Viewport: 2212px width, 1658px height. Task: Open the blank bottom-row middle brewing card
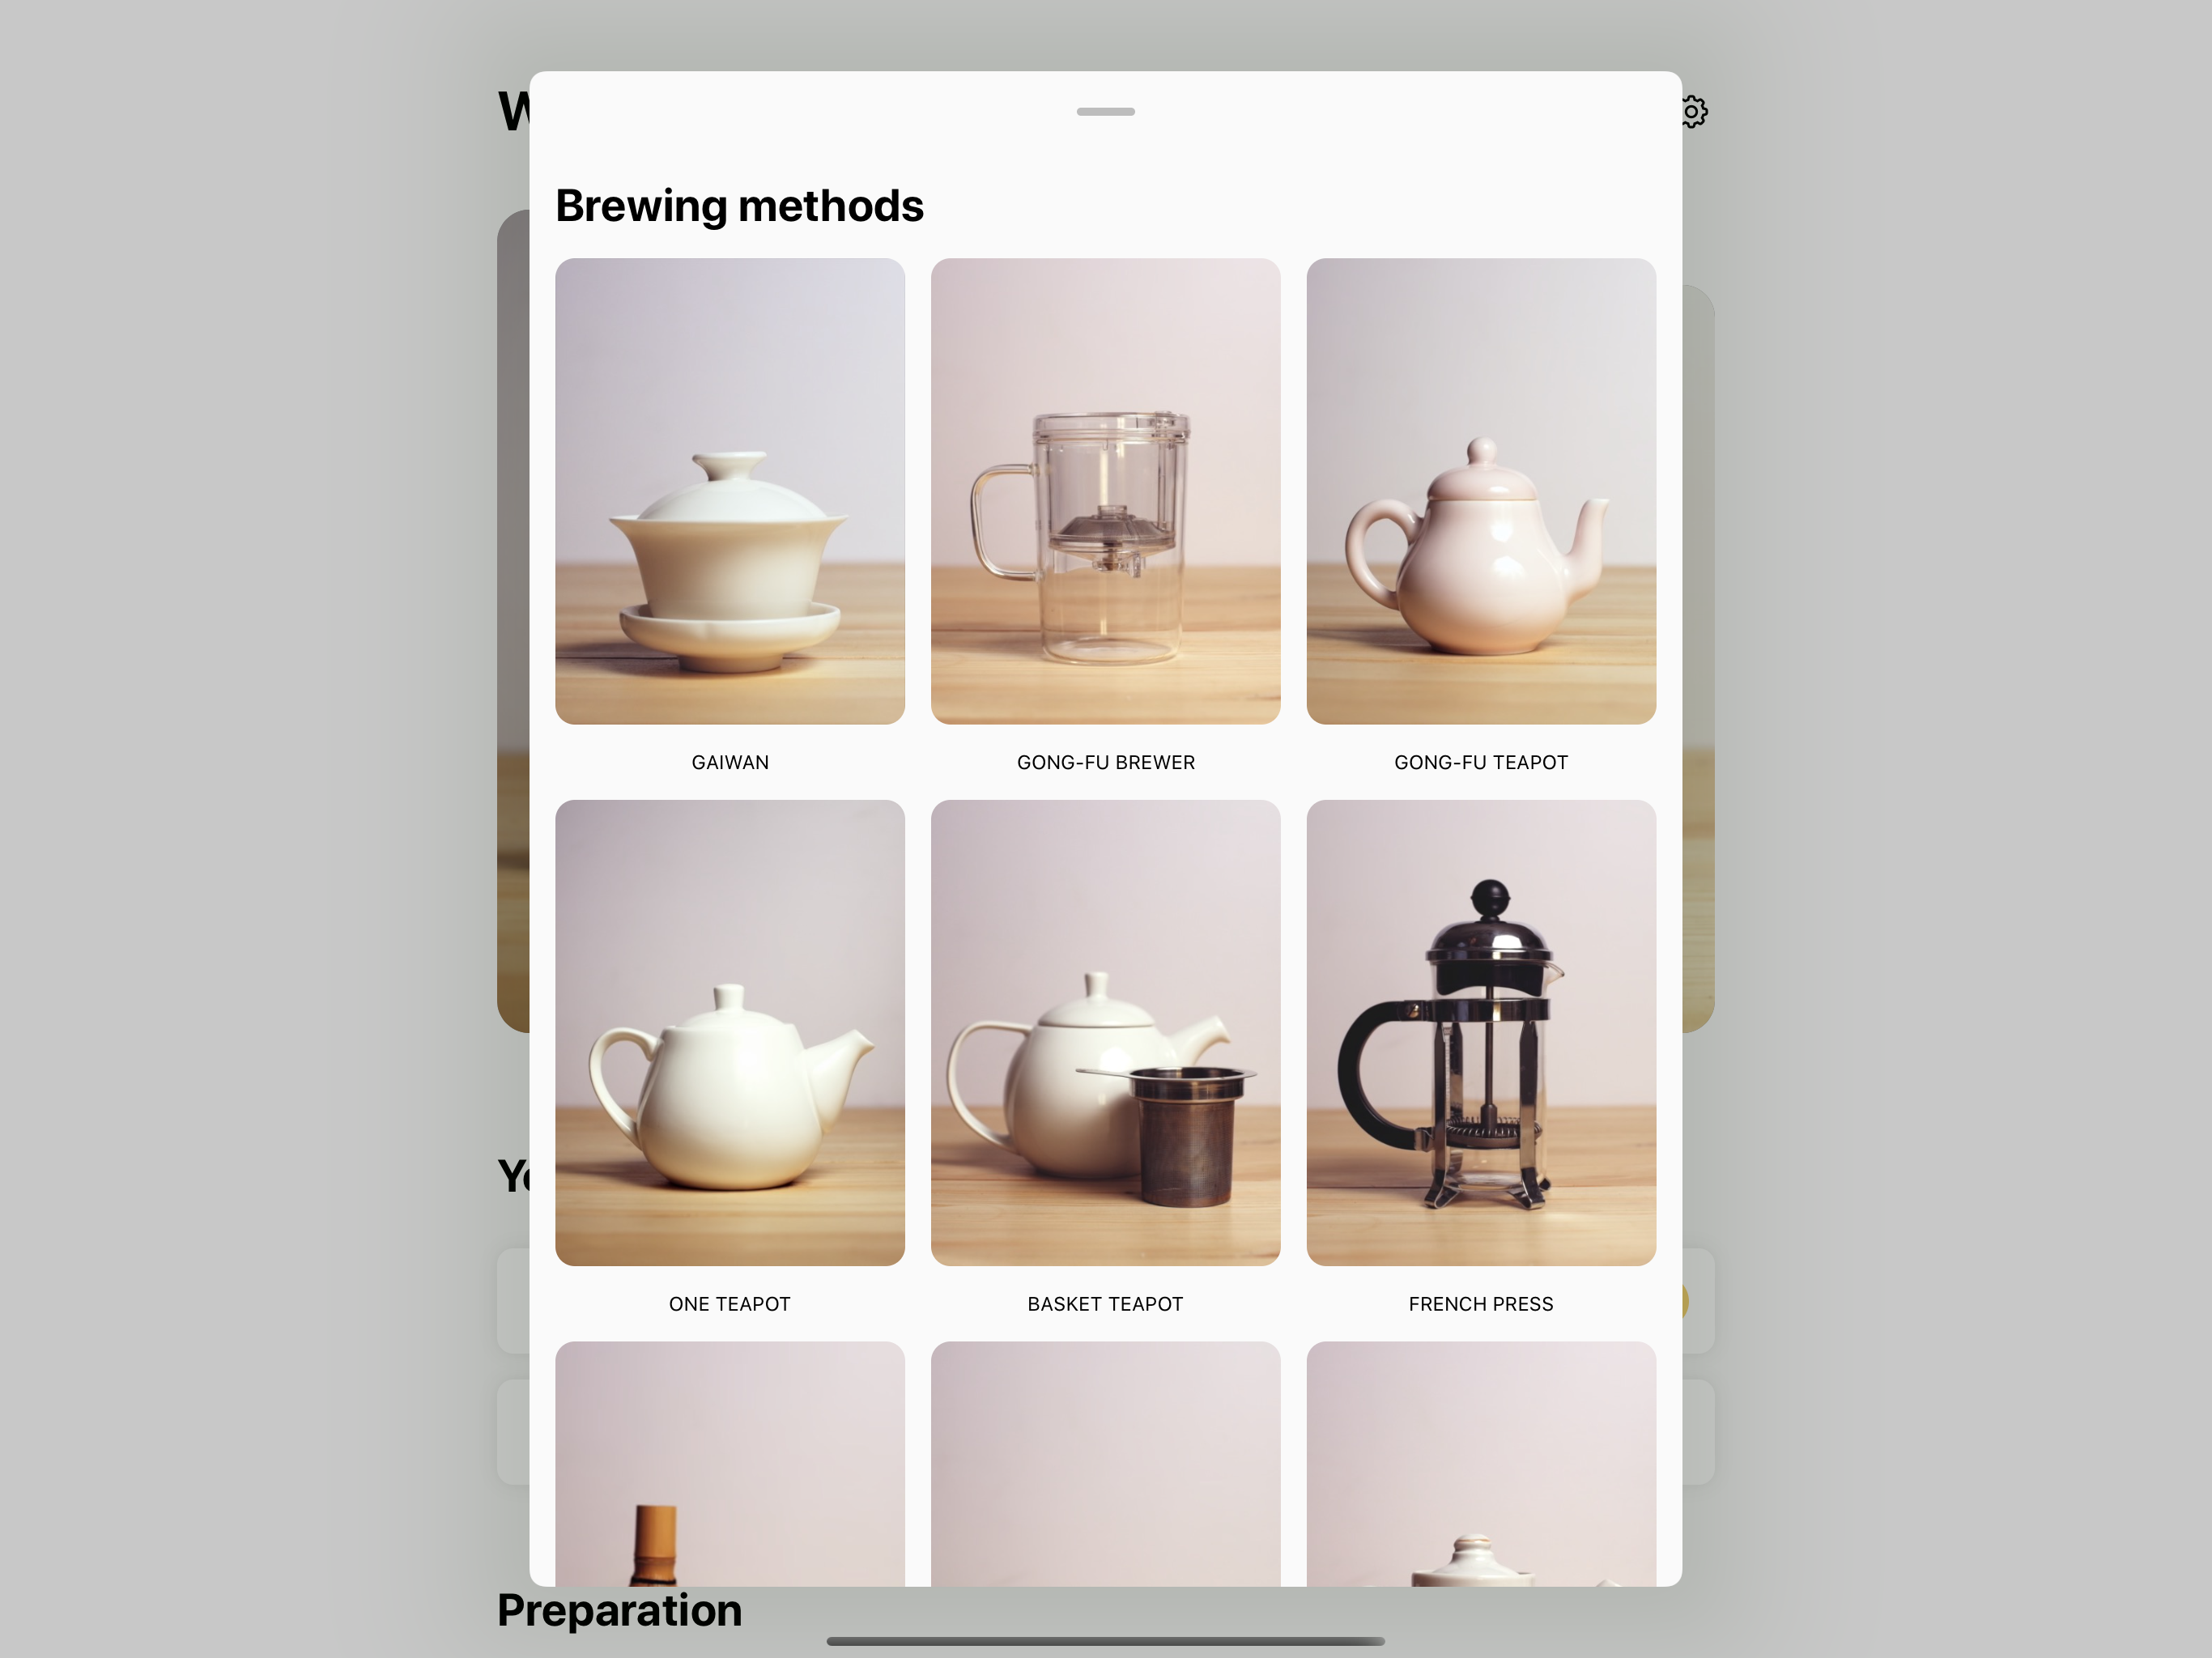click(x=1105, y=1464)
